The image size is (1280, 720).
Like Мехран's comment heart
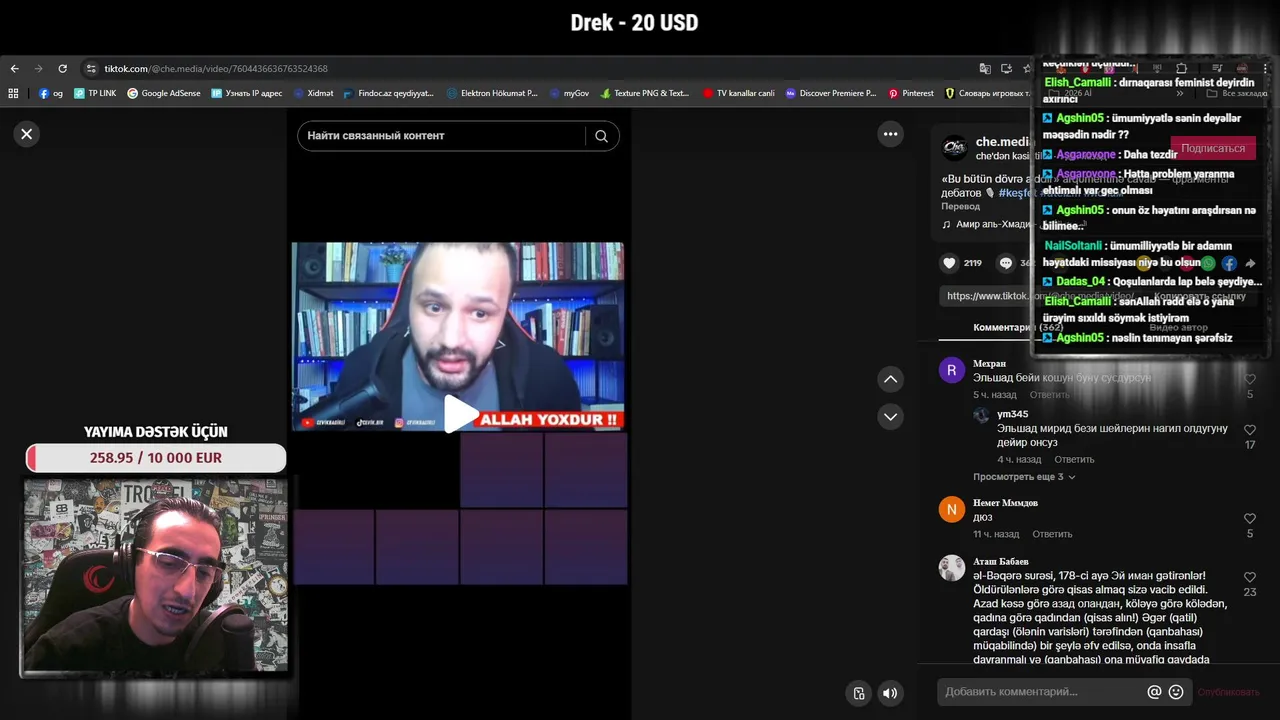click(x=1250, y=379)
